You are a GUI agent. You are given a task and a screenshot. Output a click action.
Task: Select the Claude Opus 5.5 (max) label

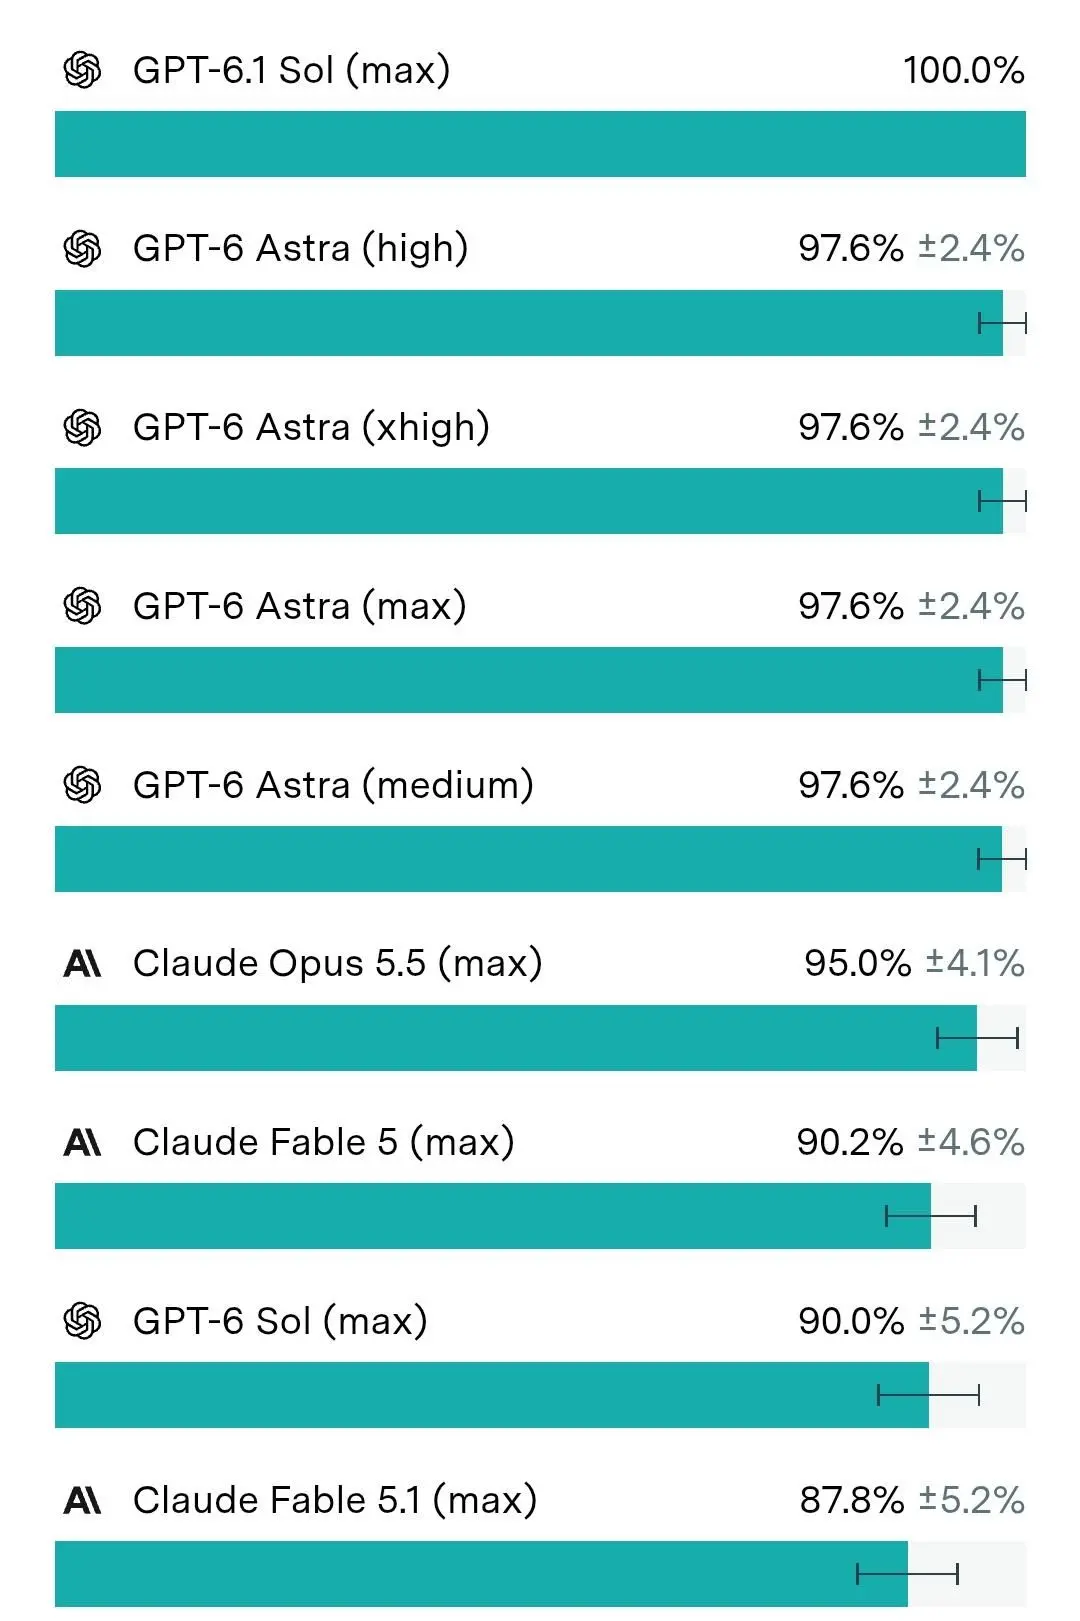coord(337,963)
